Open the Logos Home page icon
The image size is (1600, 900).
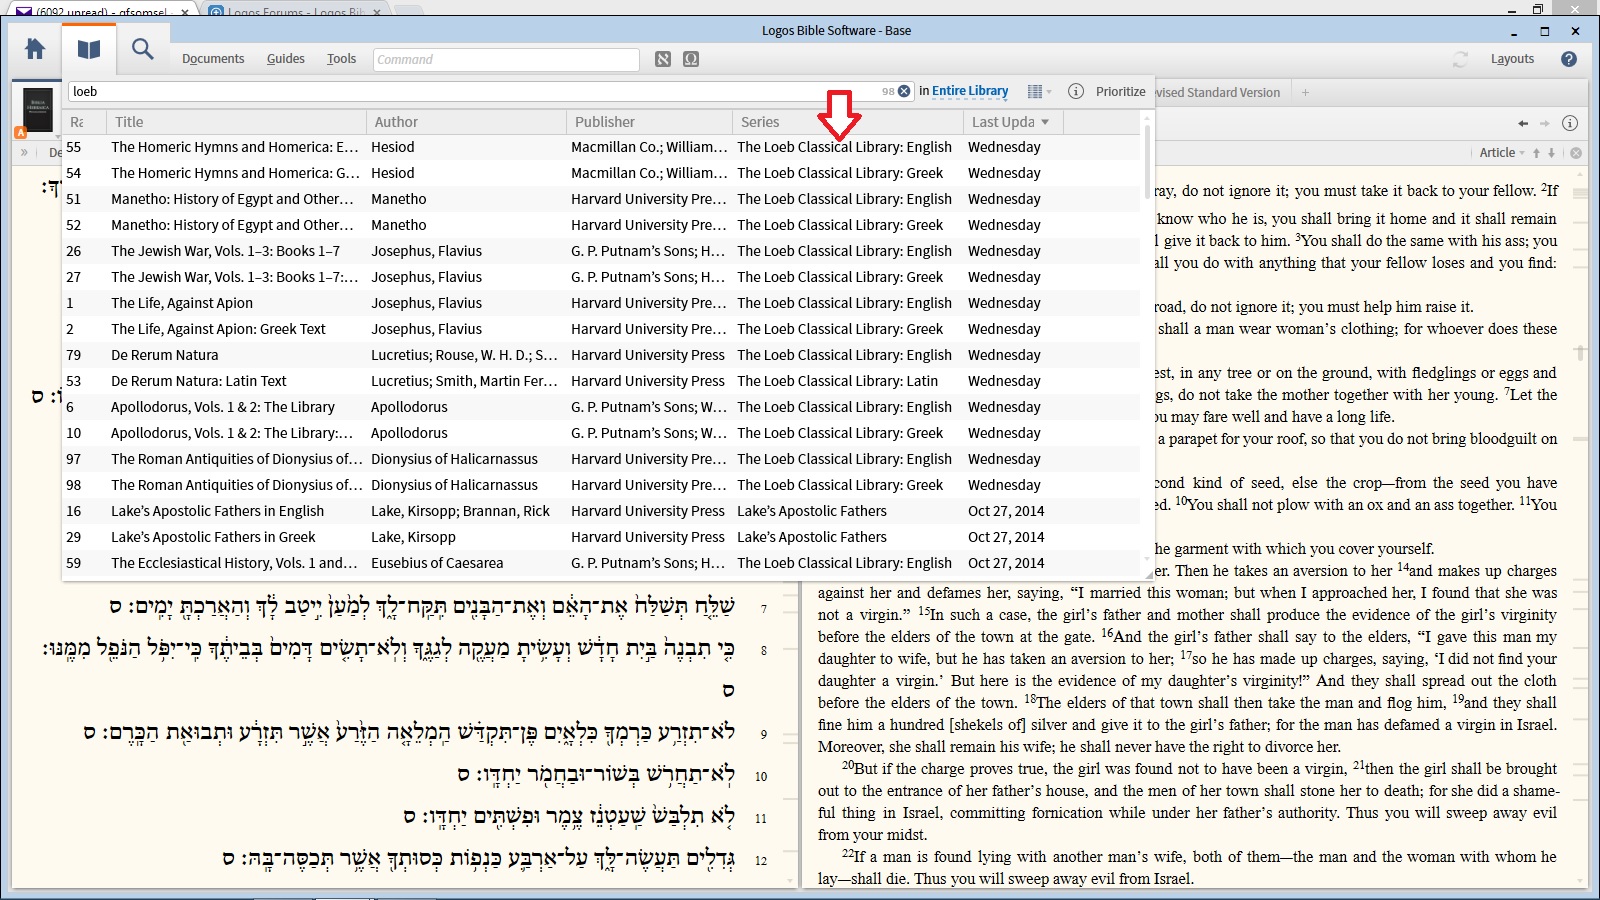(x=35, y=49)
